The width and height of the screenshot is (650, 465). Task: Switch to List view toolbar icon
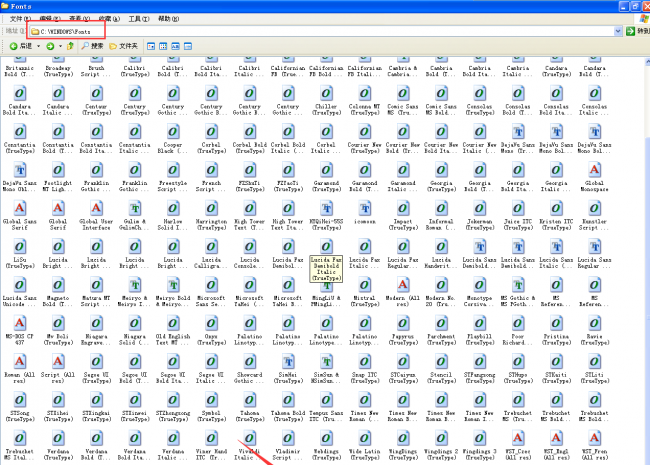click(163, 46)
